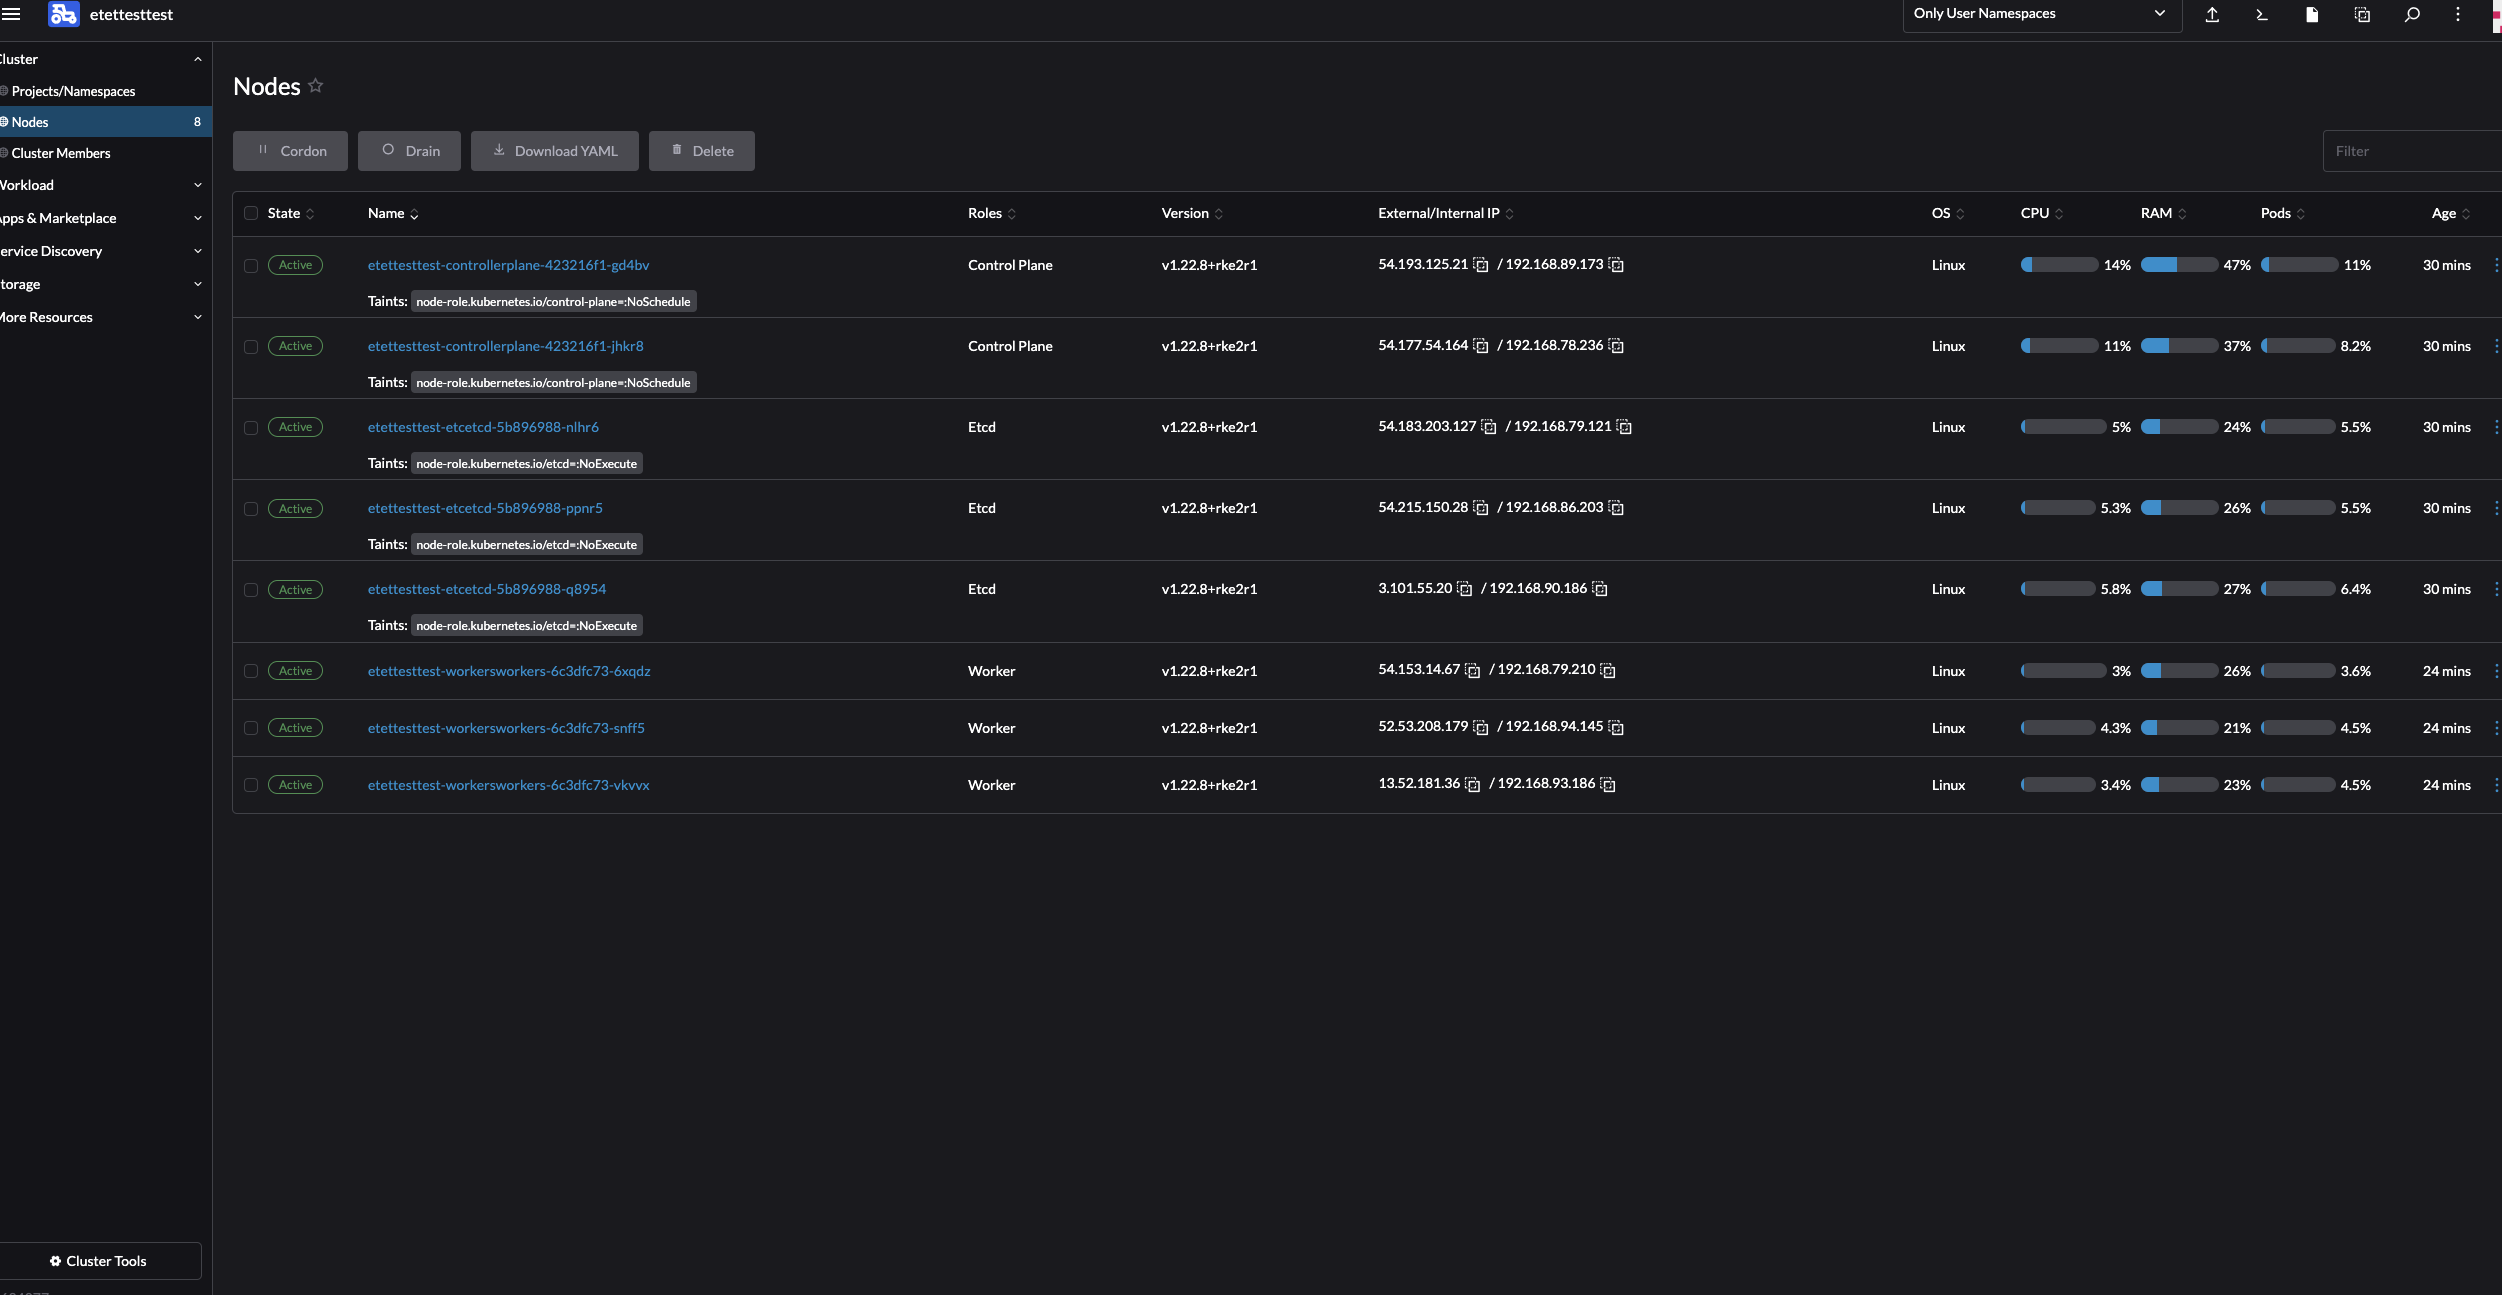The image size is (2502, 1295).
Task: Click the Import YAML upload icon
Action: [2211, 15]
